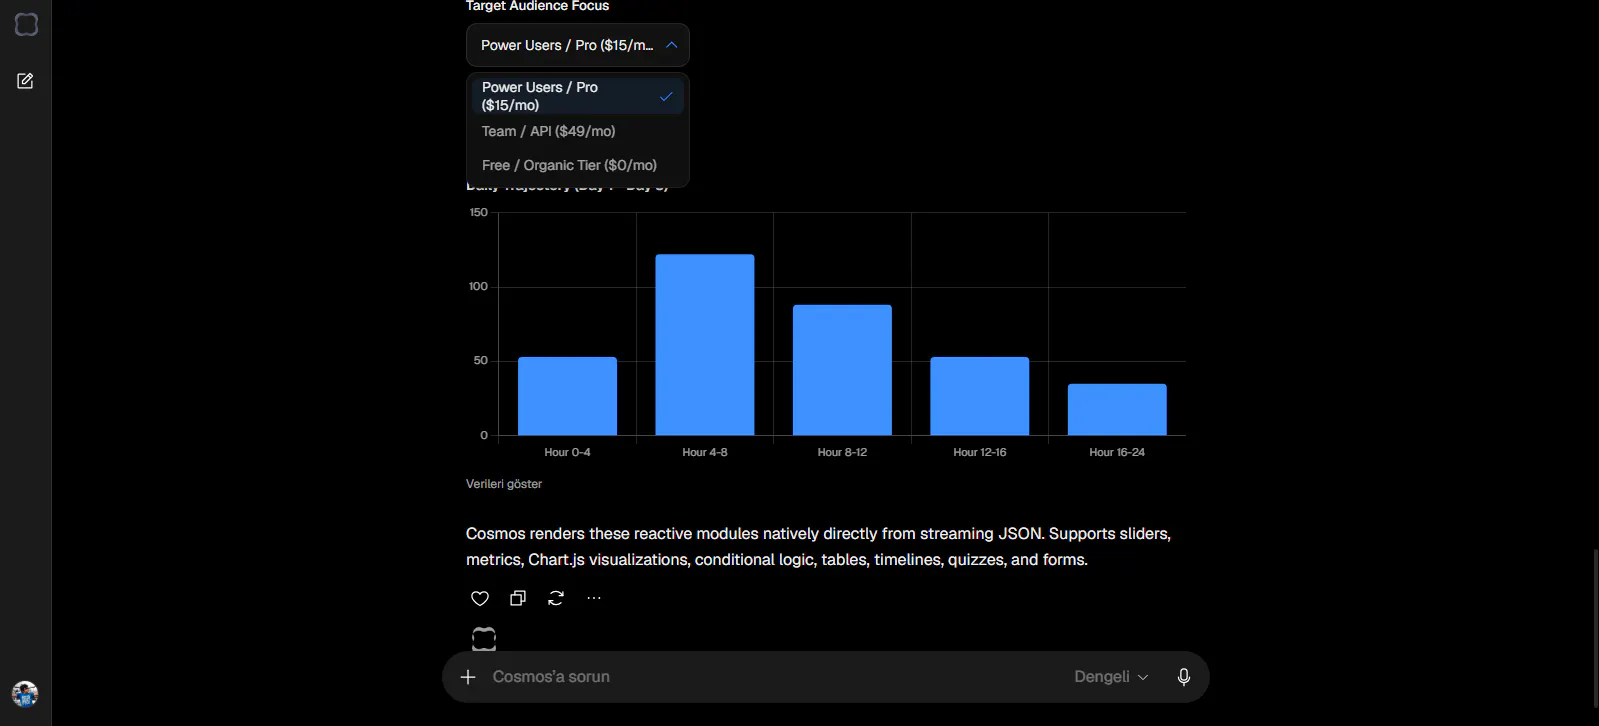Click the vertical scrollbar thumb on the right
Viewport: 1599px width, 726px height.
(1594, 628)
